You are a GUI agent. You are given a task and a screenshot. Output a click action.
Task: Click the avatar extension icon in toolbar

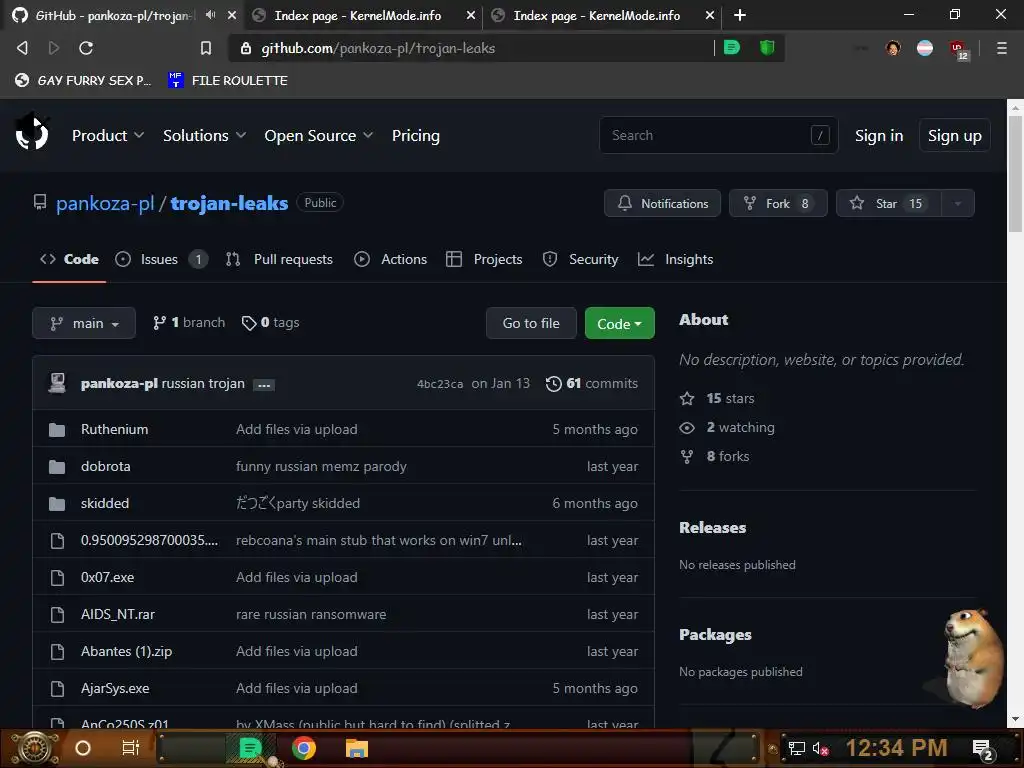click(x=893, y=48)
